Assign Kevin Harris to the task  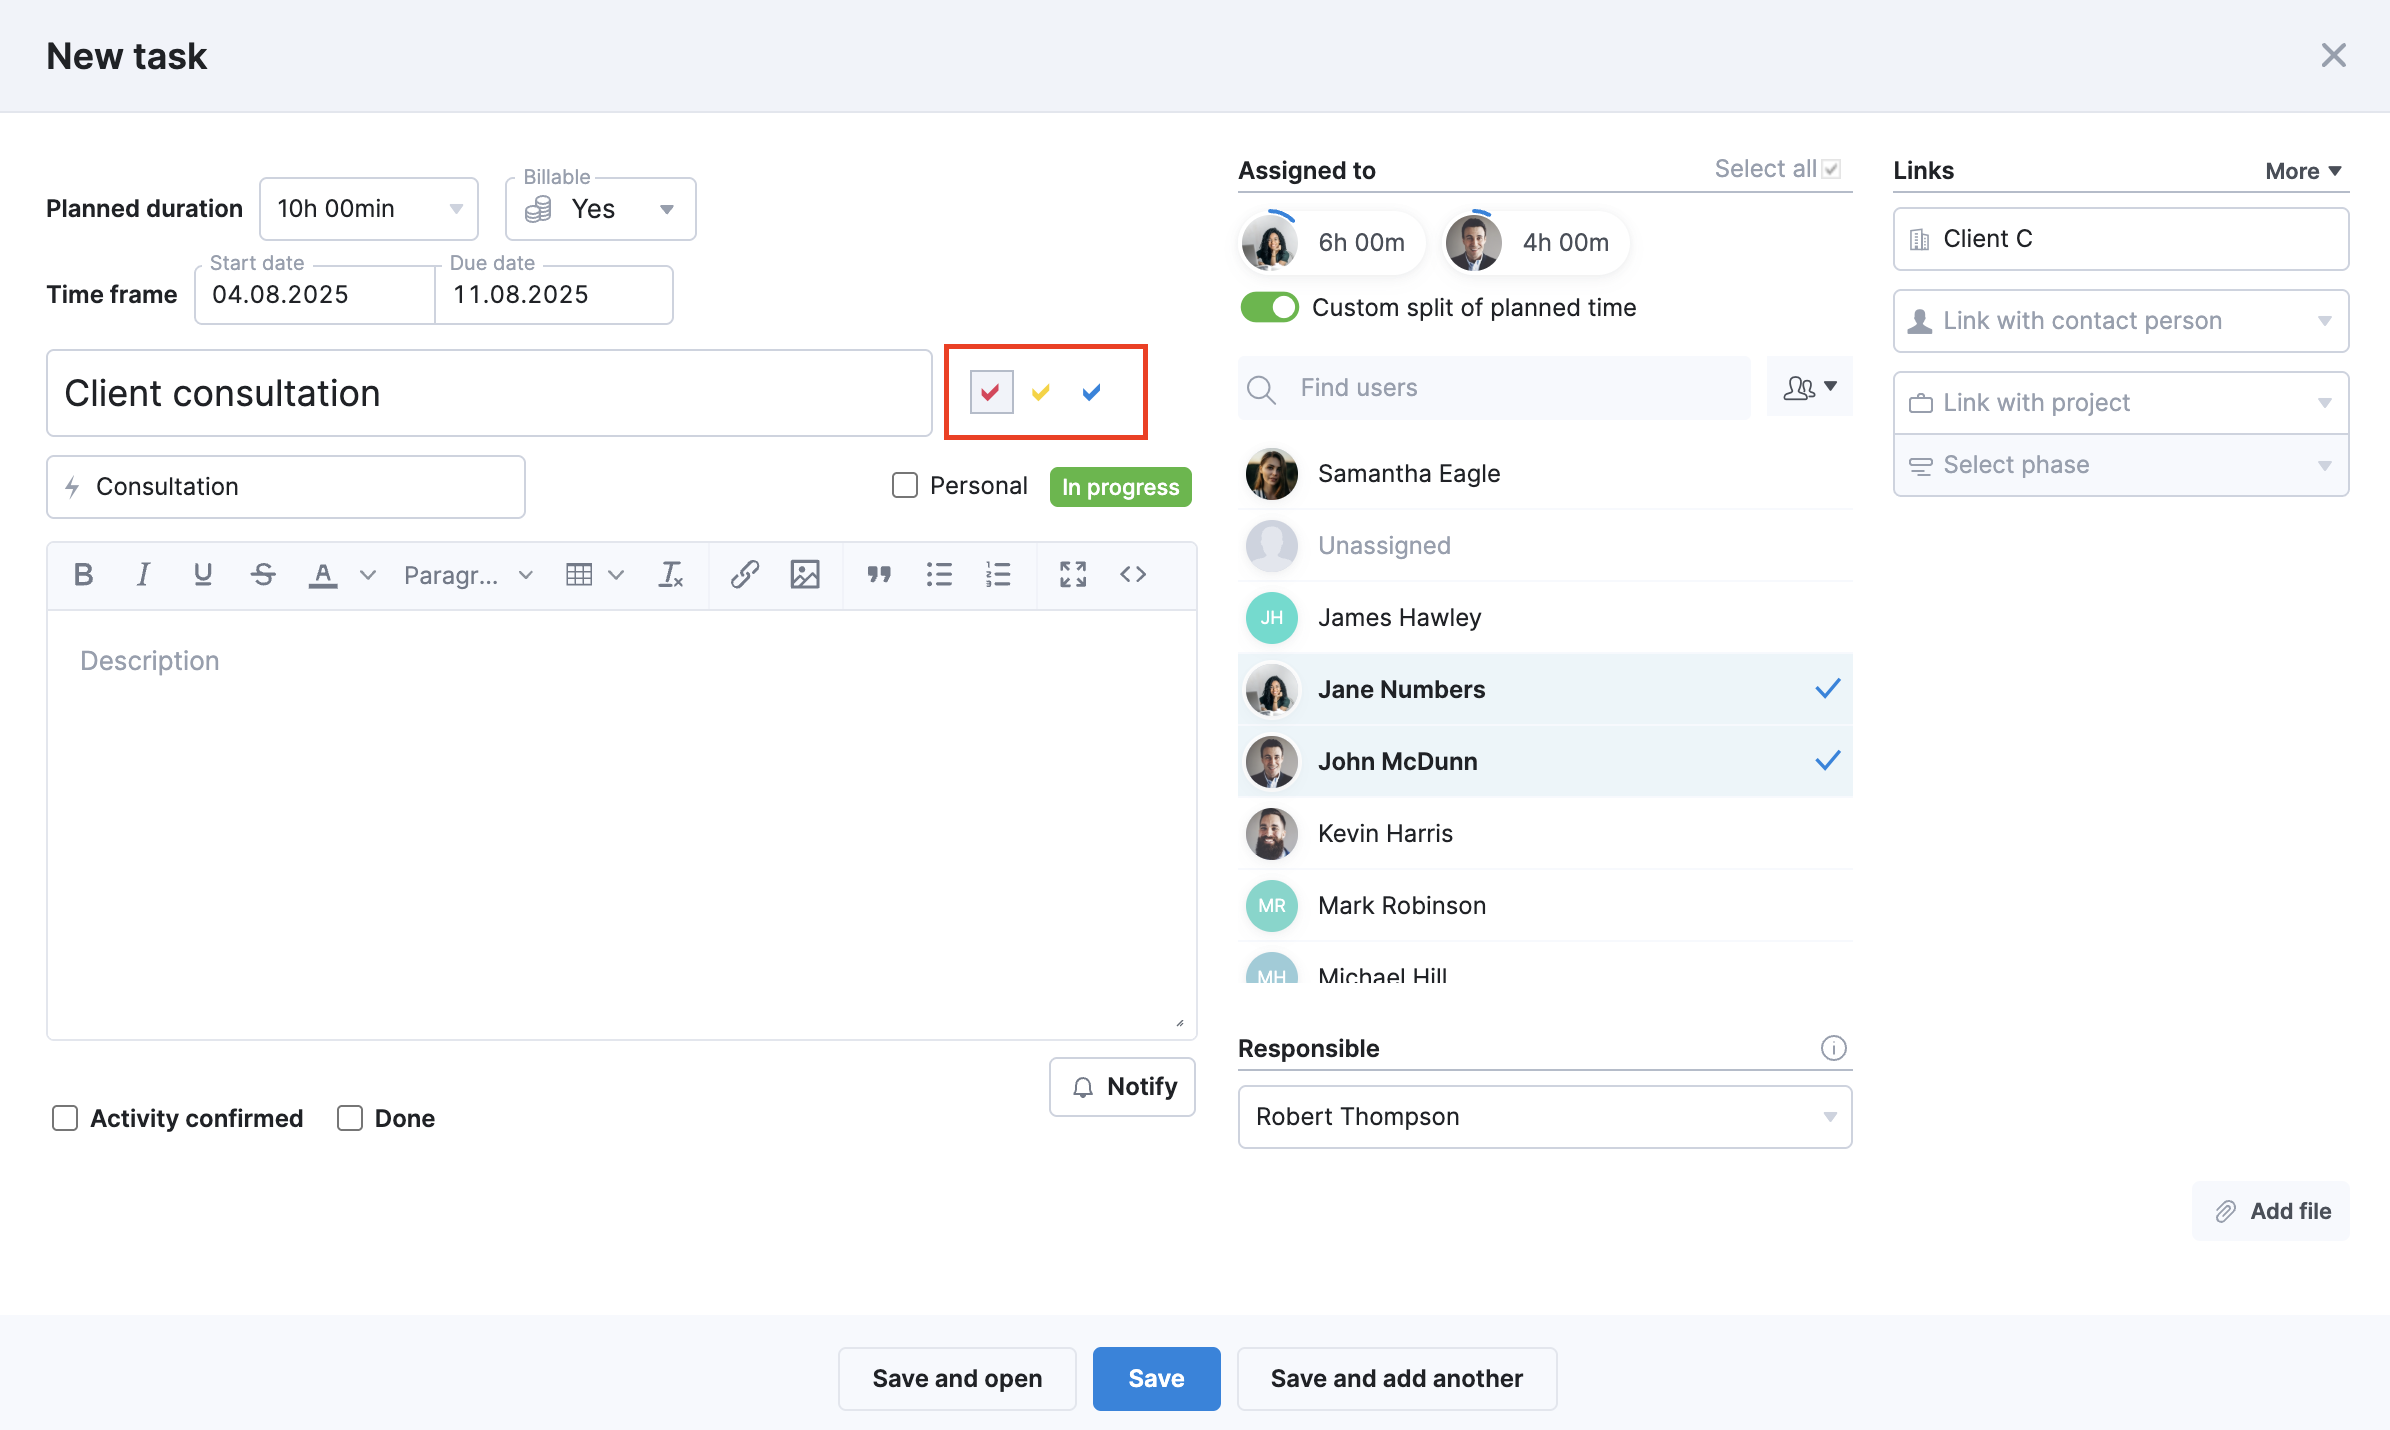(x=1545, y=833)
